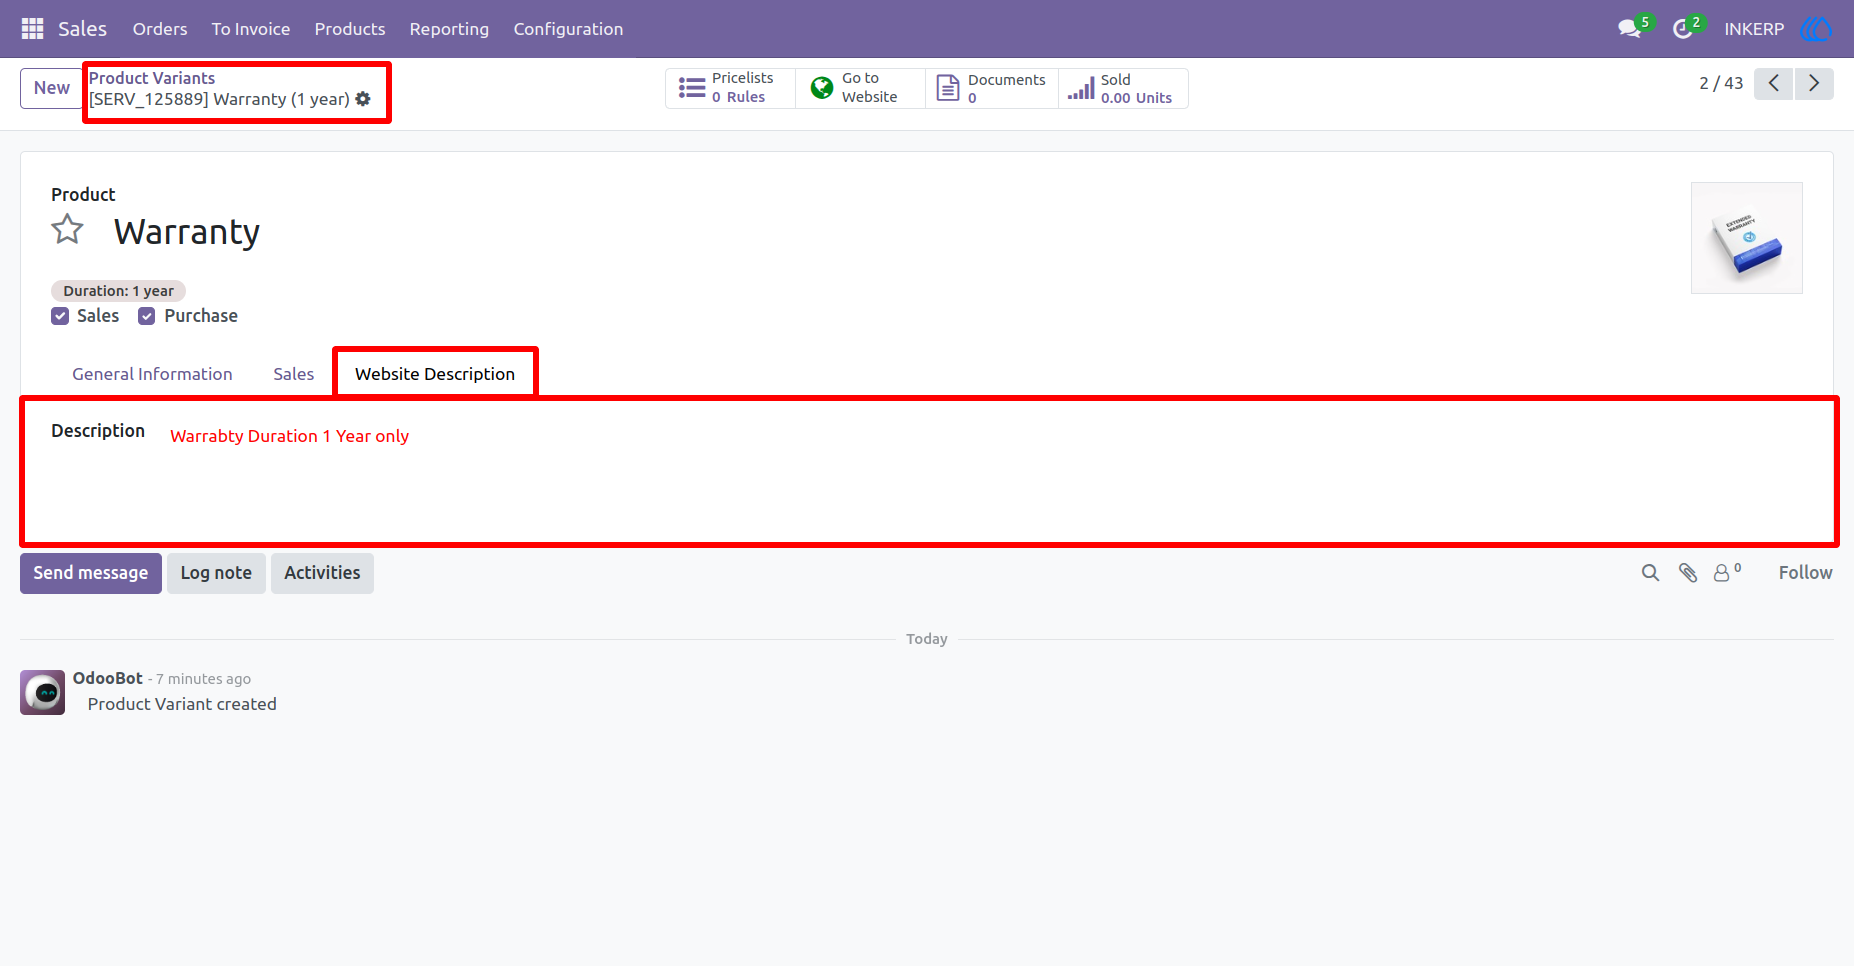Go to previous record arrow
Viewport: 1854px width, 966px height.
[x=1773, y=84]
